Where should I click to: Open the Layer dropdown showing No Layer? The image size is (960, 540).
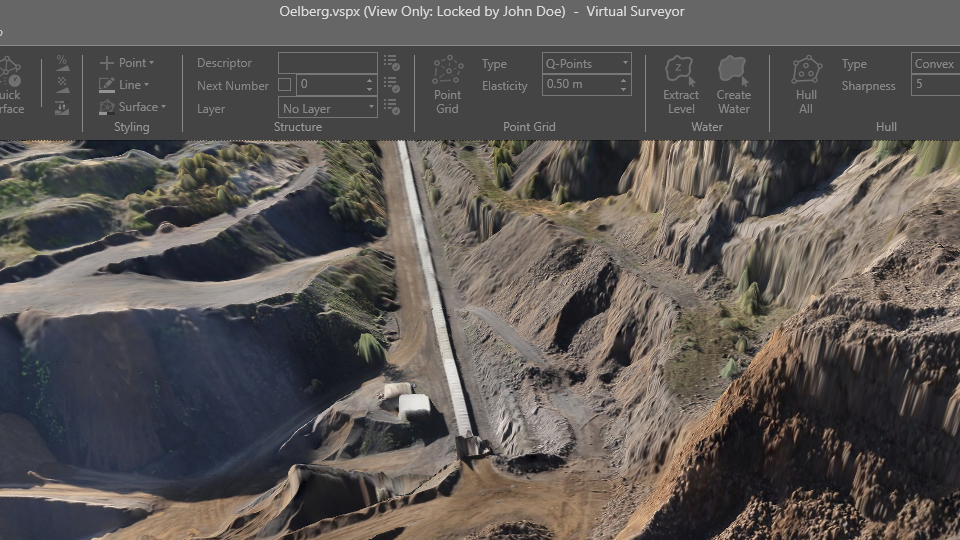tap(327, 108)
